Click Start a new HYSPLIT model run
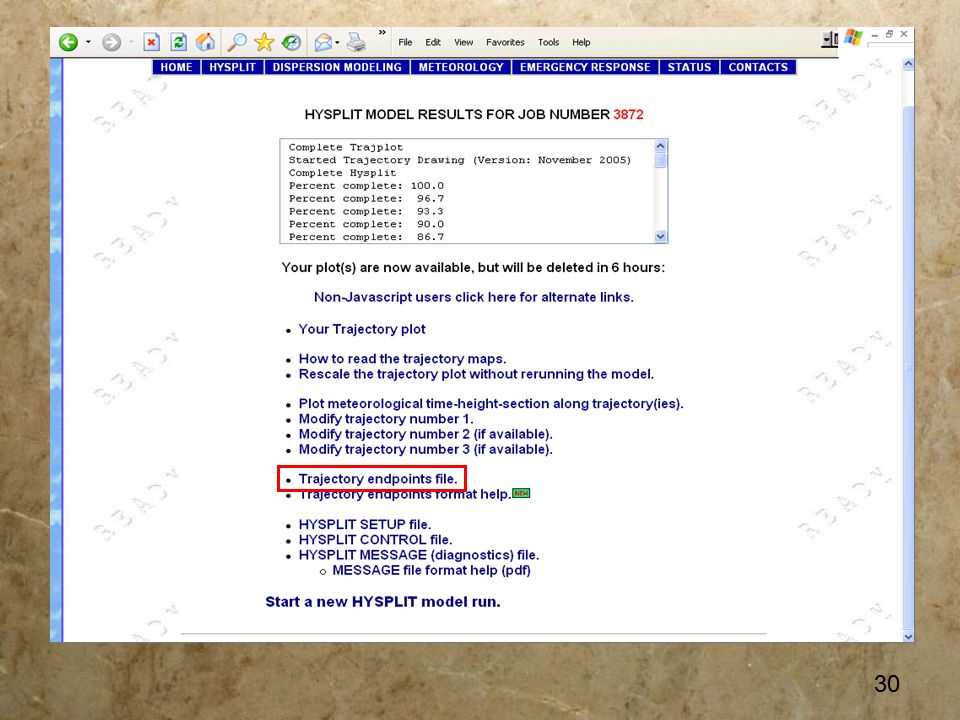Screen dimensions: 960x720 tap(383, 602)
